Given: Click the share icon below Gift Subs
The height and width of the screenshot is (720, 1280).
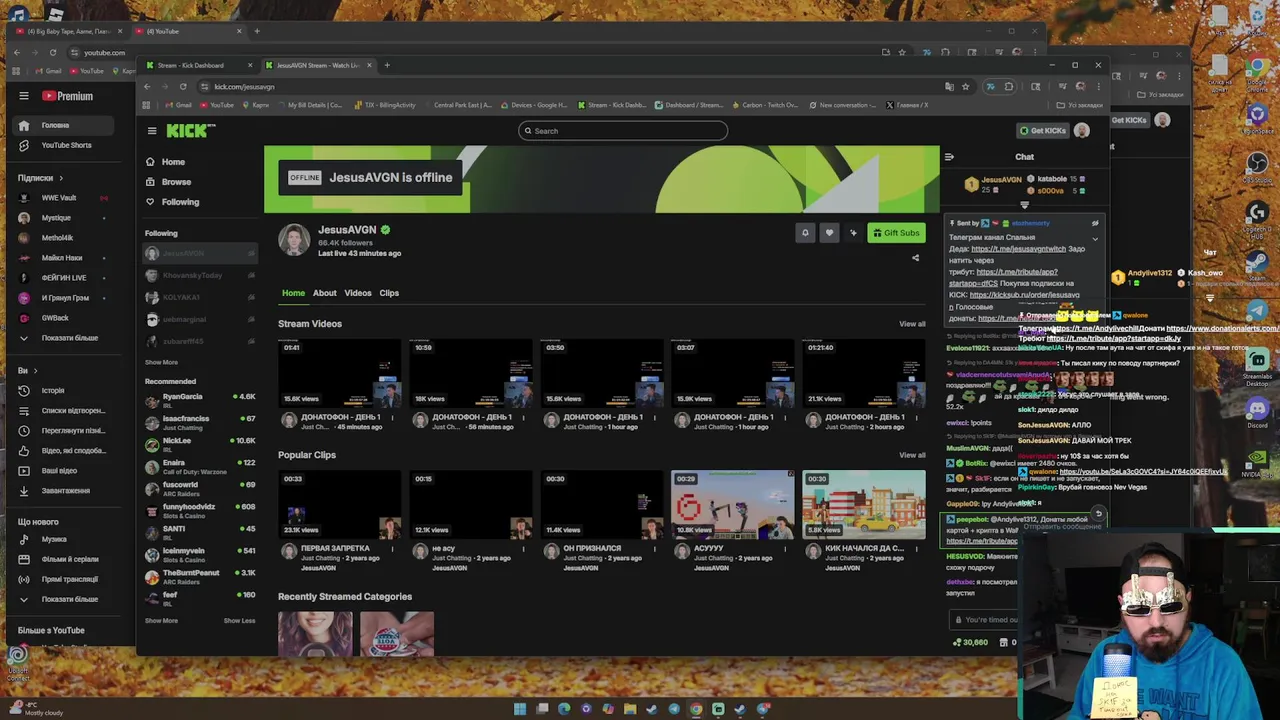Looking at the screenshot, I should coord(915,258).
